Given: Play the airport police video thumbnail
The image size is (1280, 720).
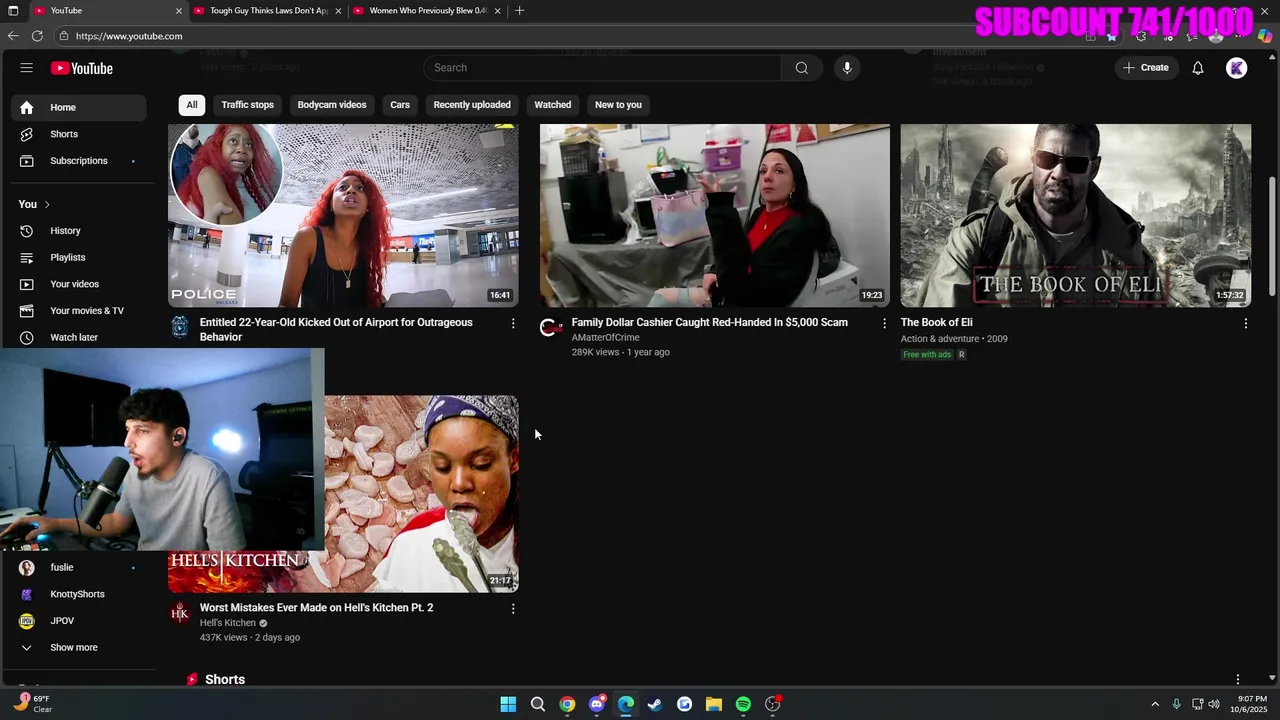Looking at the screenshot, I should click(343, 215).
